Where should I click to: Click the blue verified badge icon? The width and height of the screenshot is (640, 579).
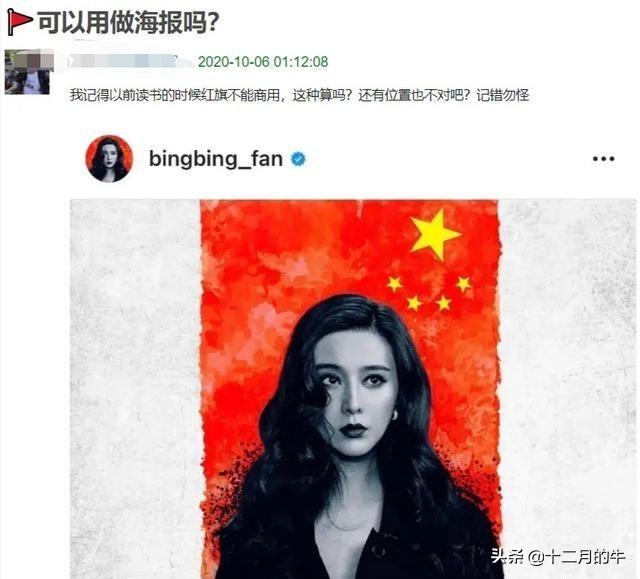click(x=299, y=159)
